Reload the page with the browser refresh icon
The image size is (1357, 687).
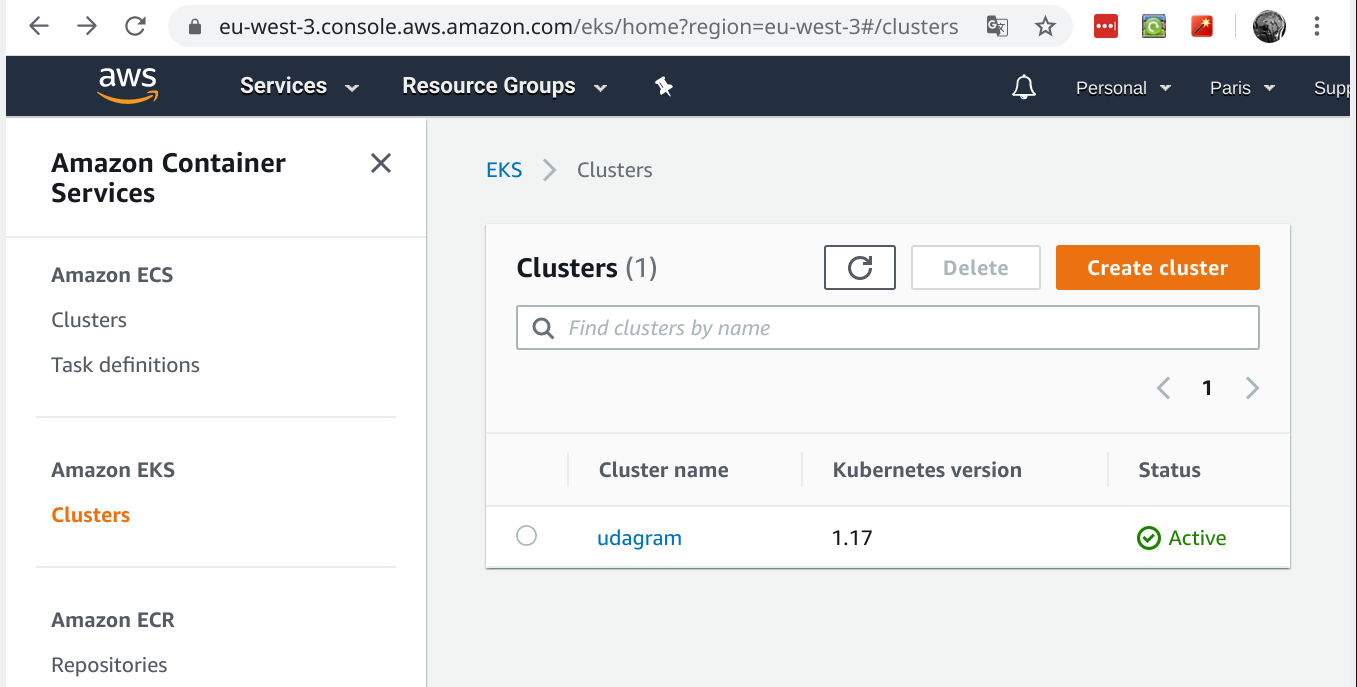135,27
